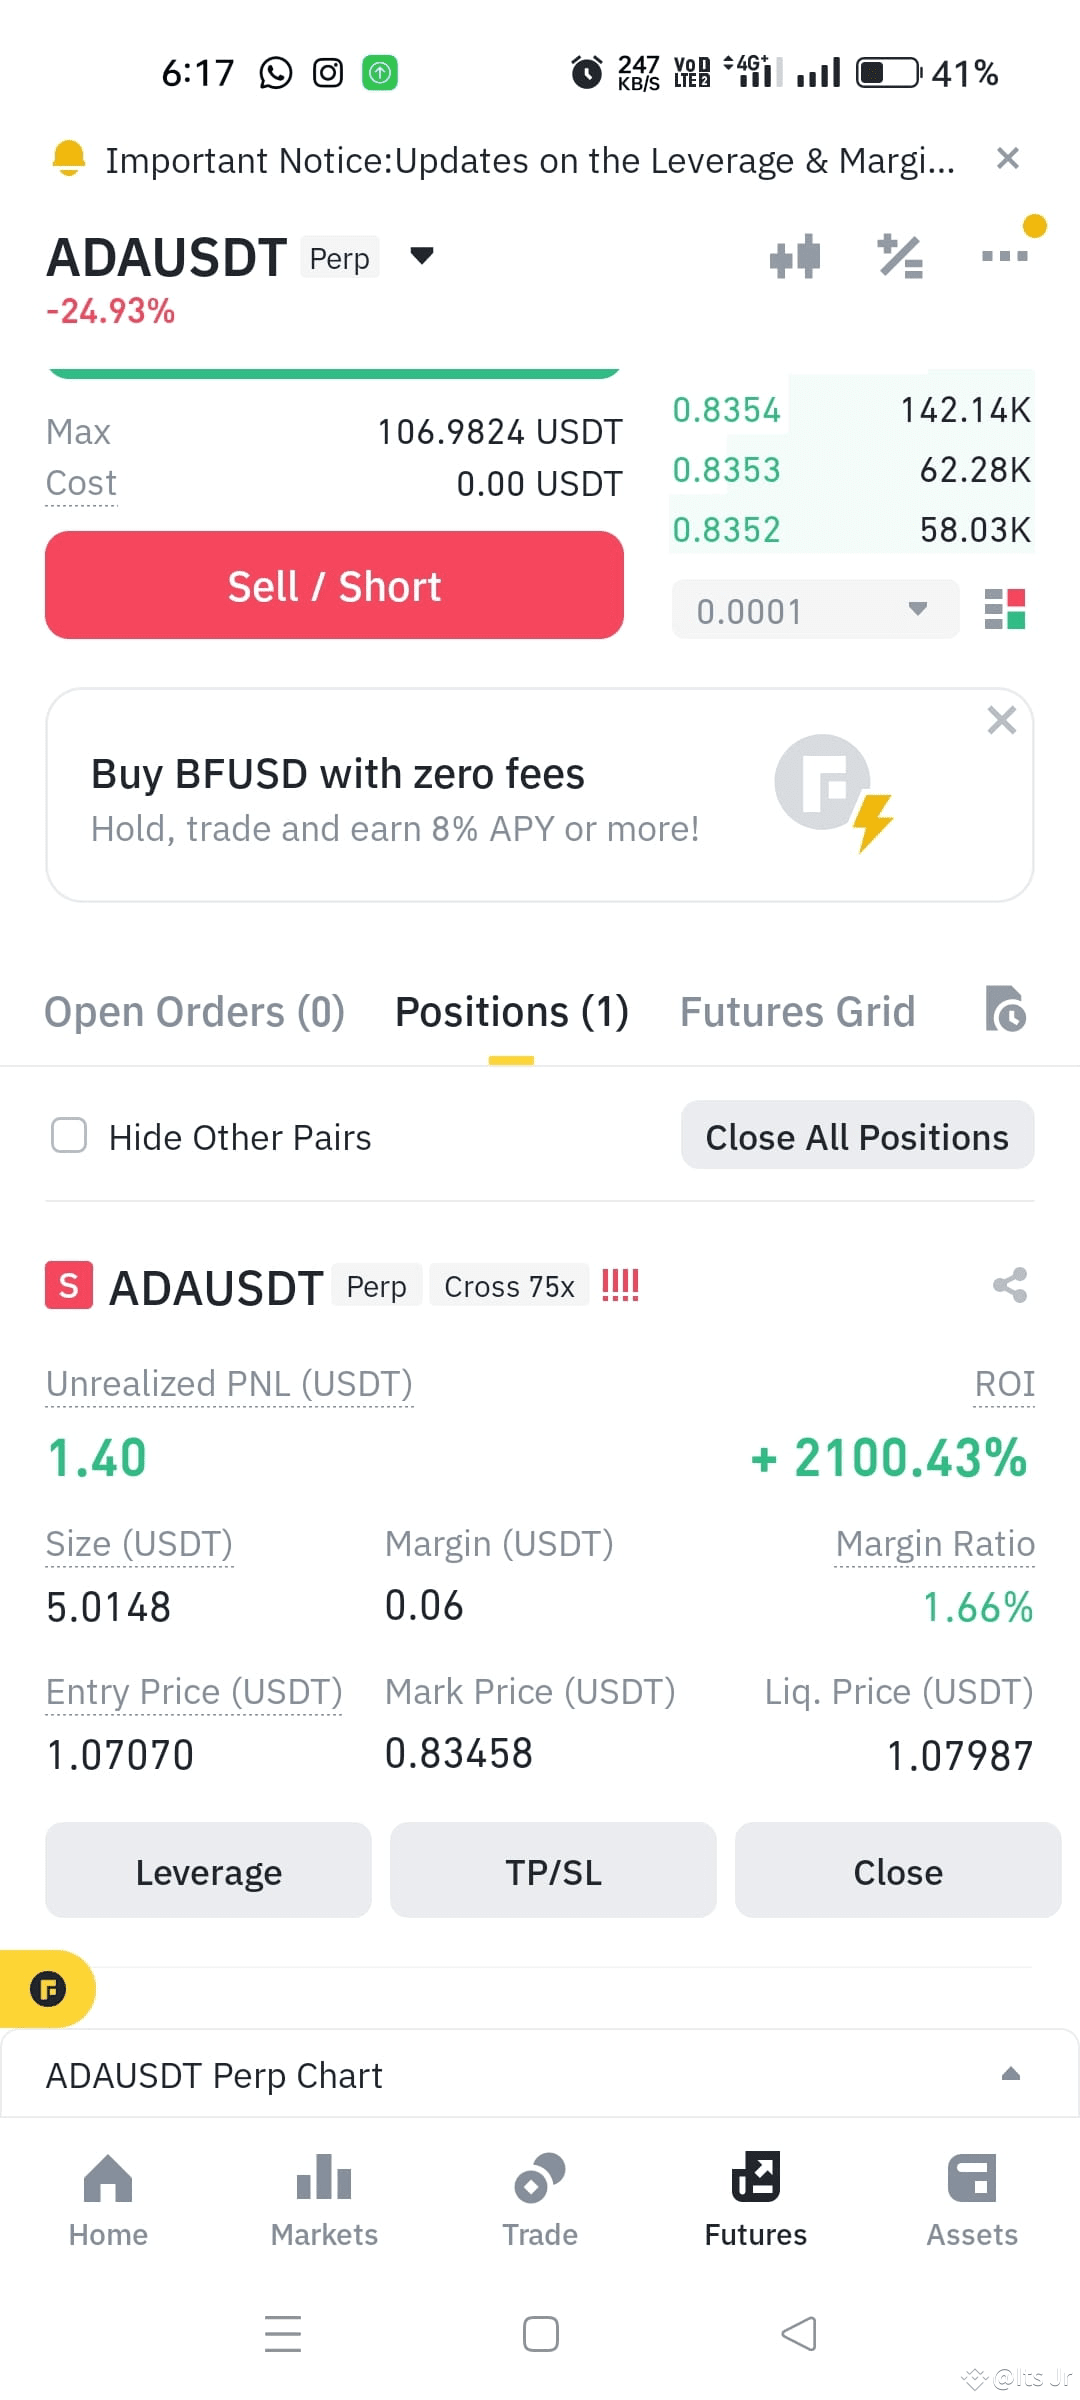Tap Close All Positions
The width and height of the screenshot is (1080, 2400).
[857, 1136]
